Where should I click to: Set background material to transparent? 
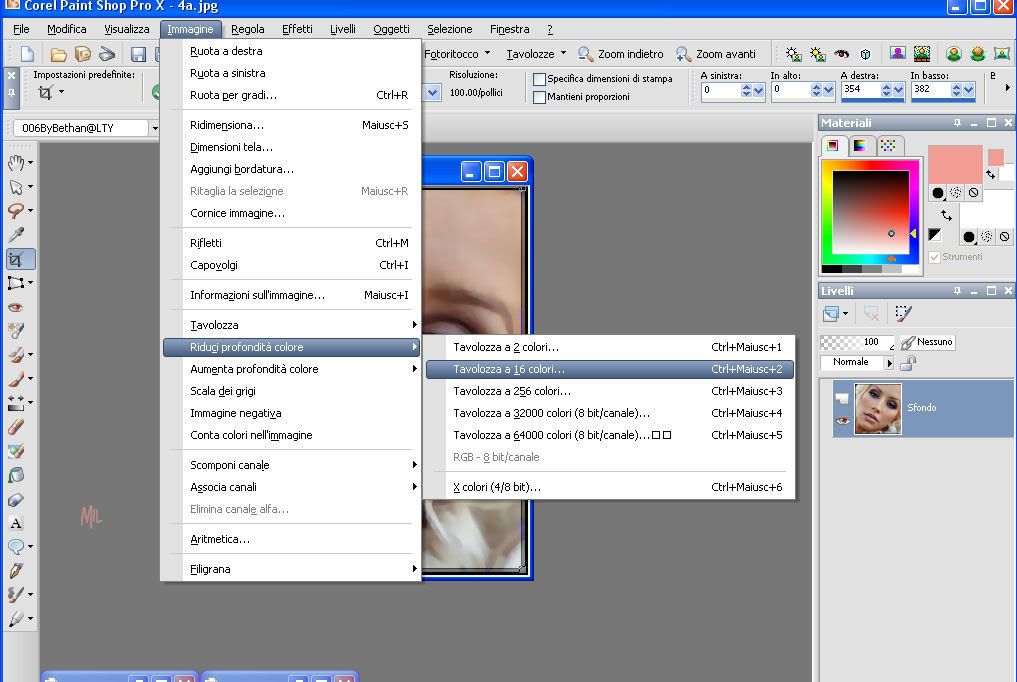coord(1004,237)
